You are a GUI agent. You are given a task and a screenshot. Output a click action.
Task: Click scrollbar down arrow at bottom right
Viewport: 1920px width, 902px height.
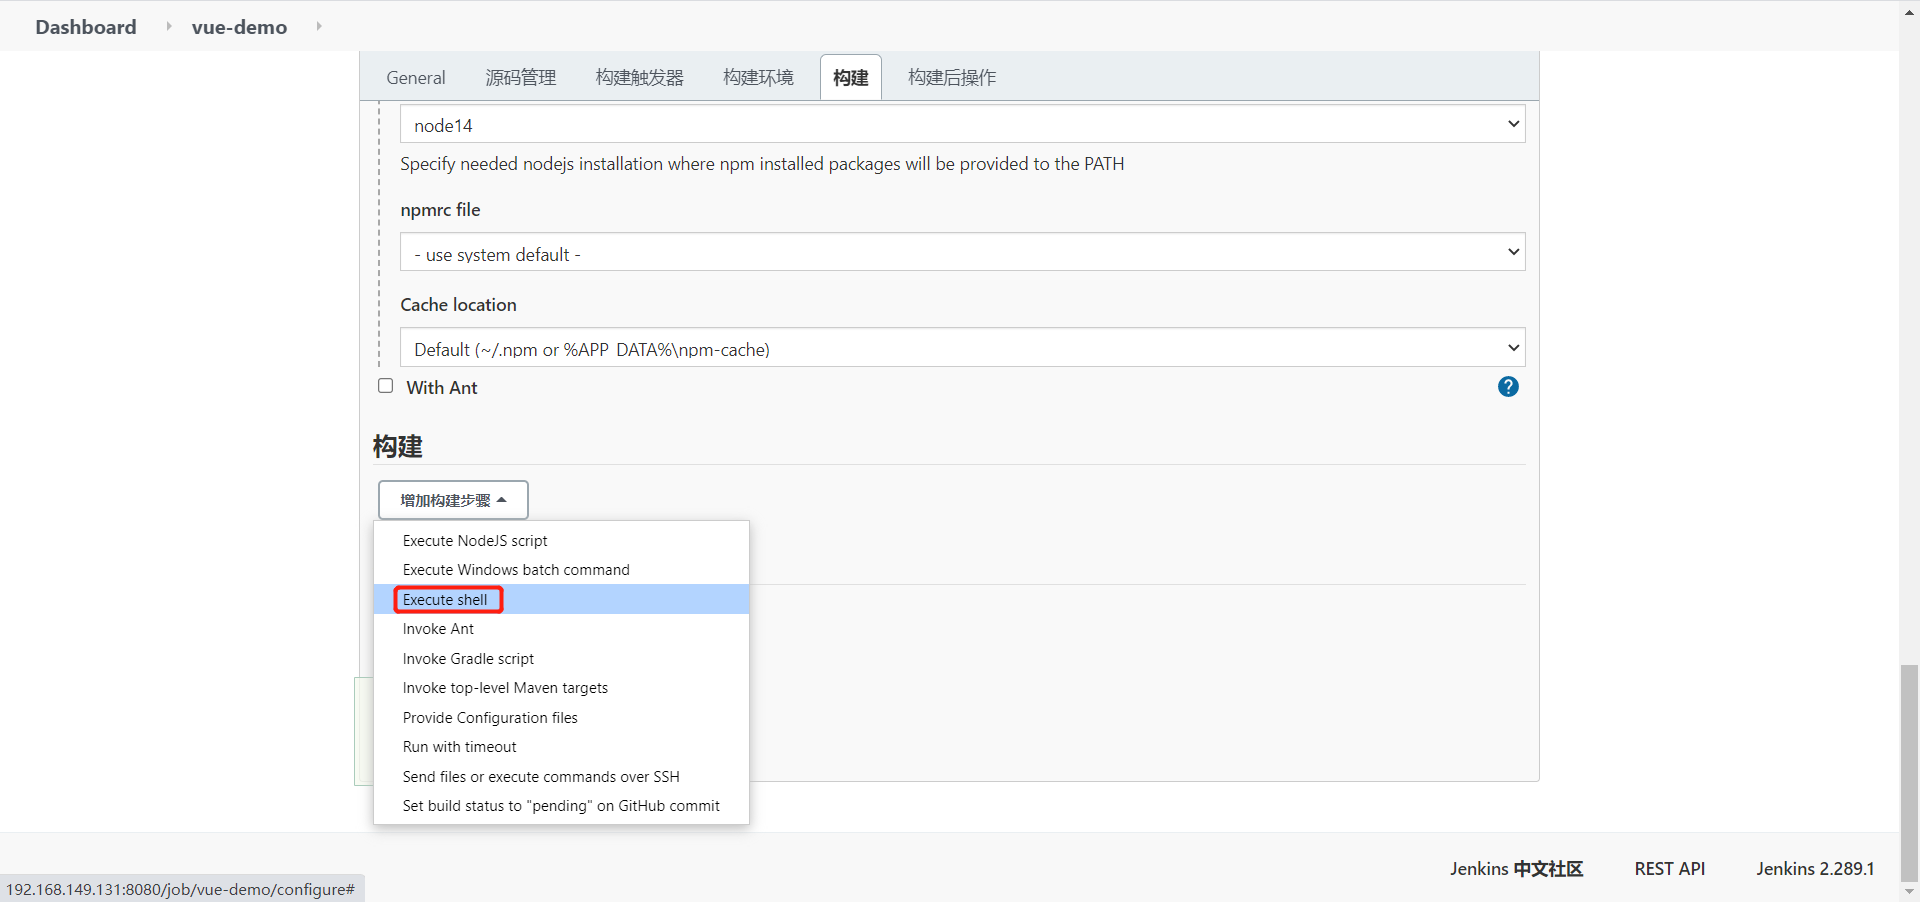[x=1910, y=892]
